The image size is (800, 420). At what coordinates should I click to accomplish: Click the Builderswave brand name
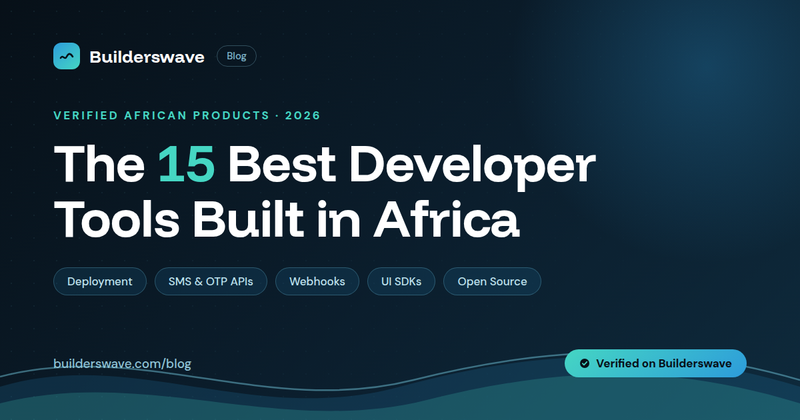tap(147, 57)
